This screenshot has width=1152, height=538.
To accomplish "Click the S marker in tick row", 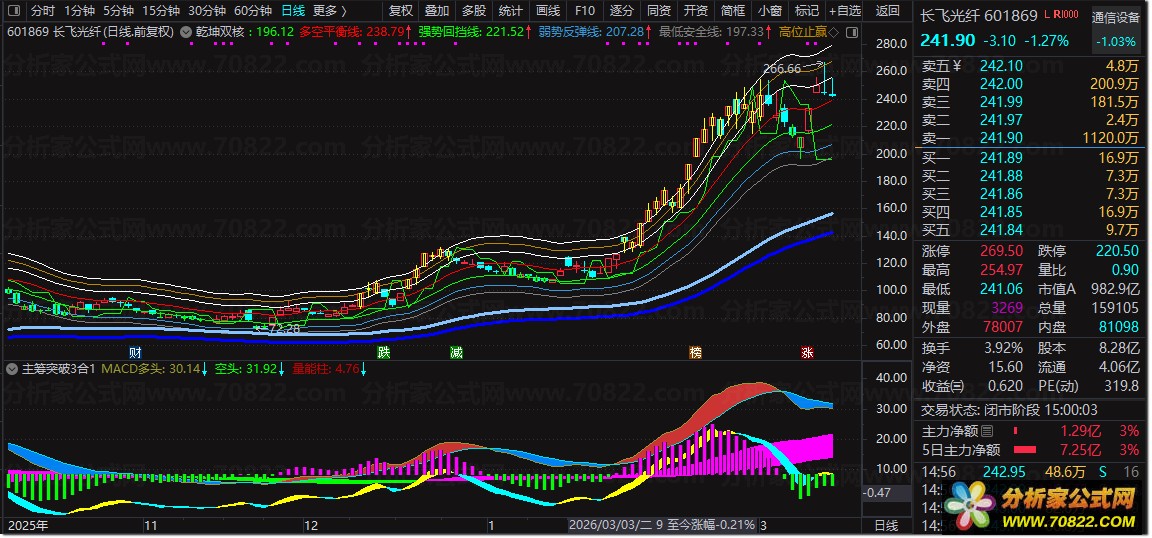I will (x=1102, y=471).
